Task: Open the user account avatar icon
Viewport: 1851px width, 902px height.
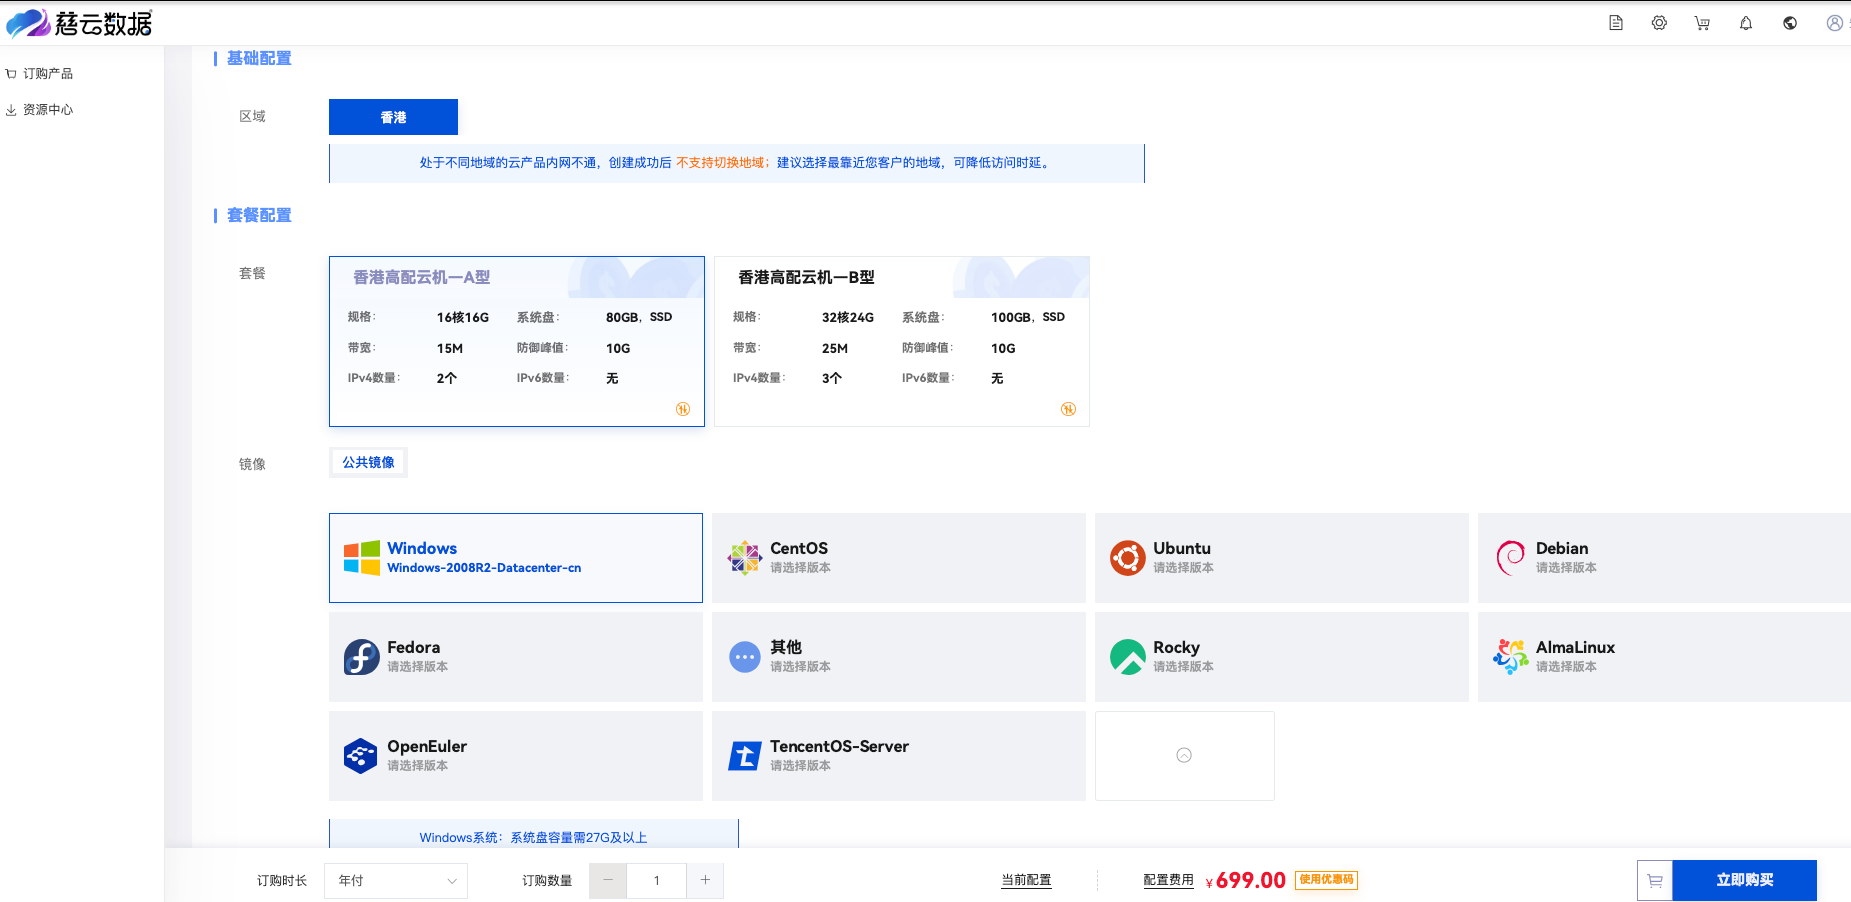Action: (x=1835, y=23)
